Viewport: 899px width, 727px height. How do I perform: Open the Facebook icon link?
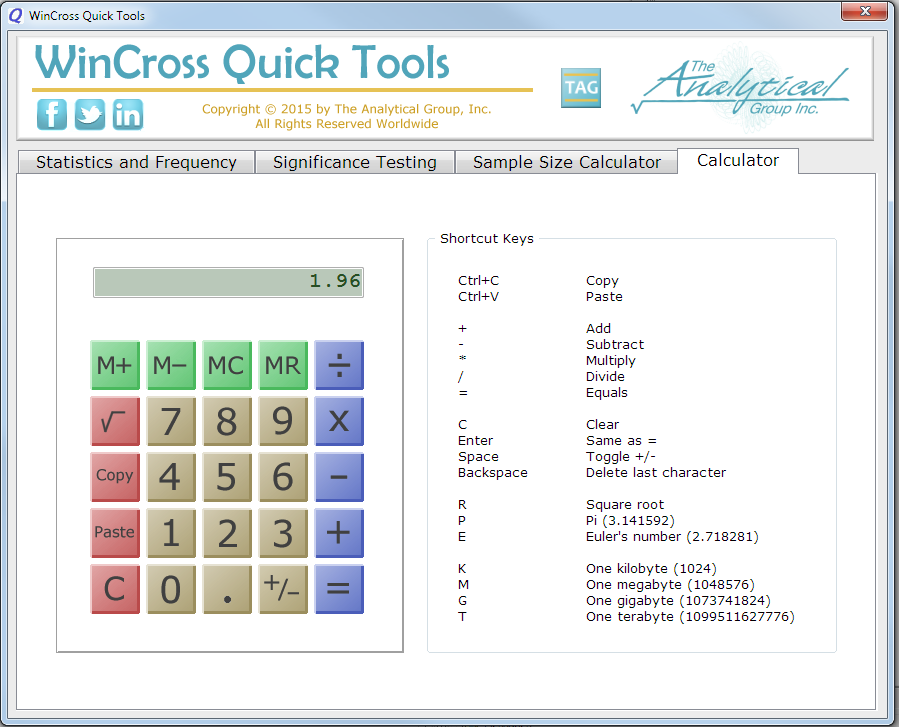click(x=52, y=114)
